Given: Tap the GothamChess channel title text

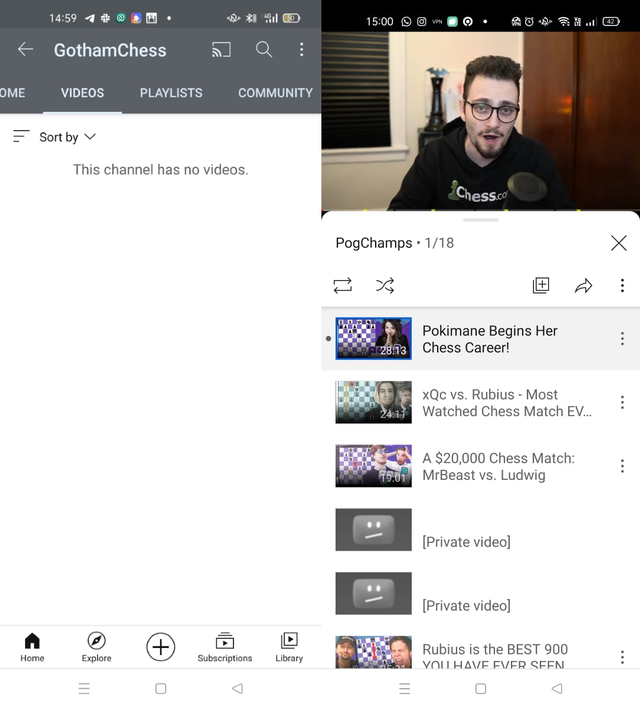Looking at the screenshot, I should (x=110, y=50).
